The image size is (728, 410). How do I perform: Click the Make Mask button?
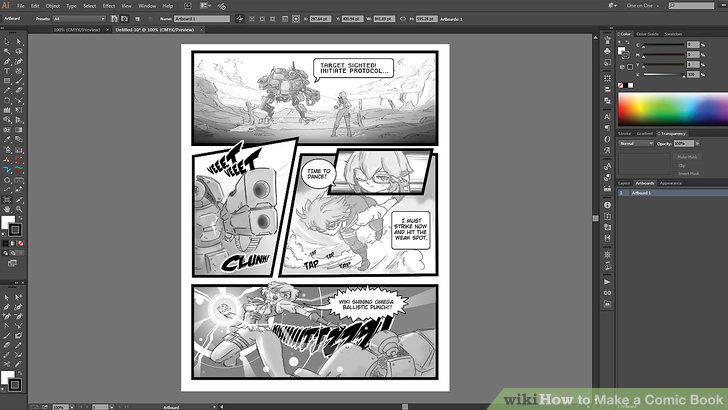687,157
